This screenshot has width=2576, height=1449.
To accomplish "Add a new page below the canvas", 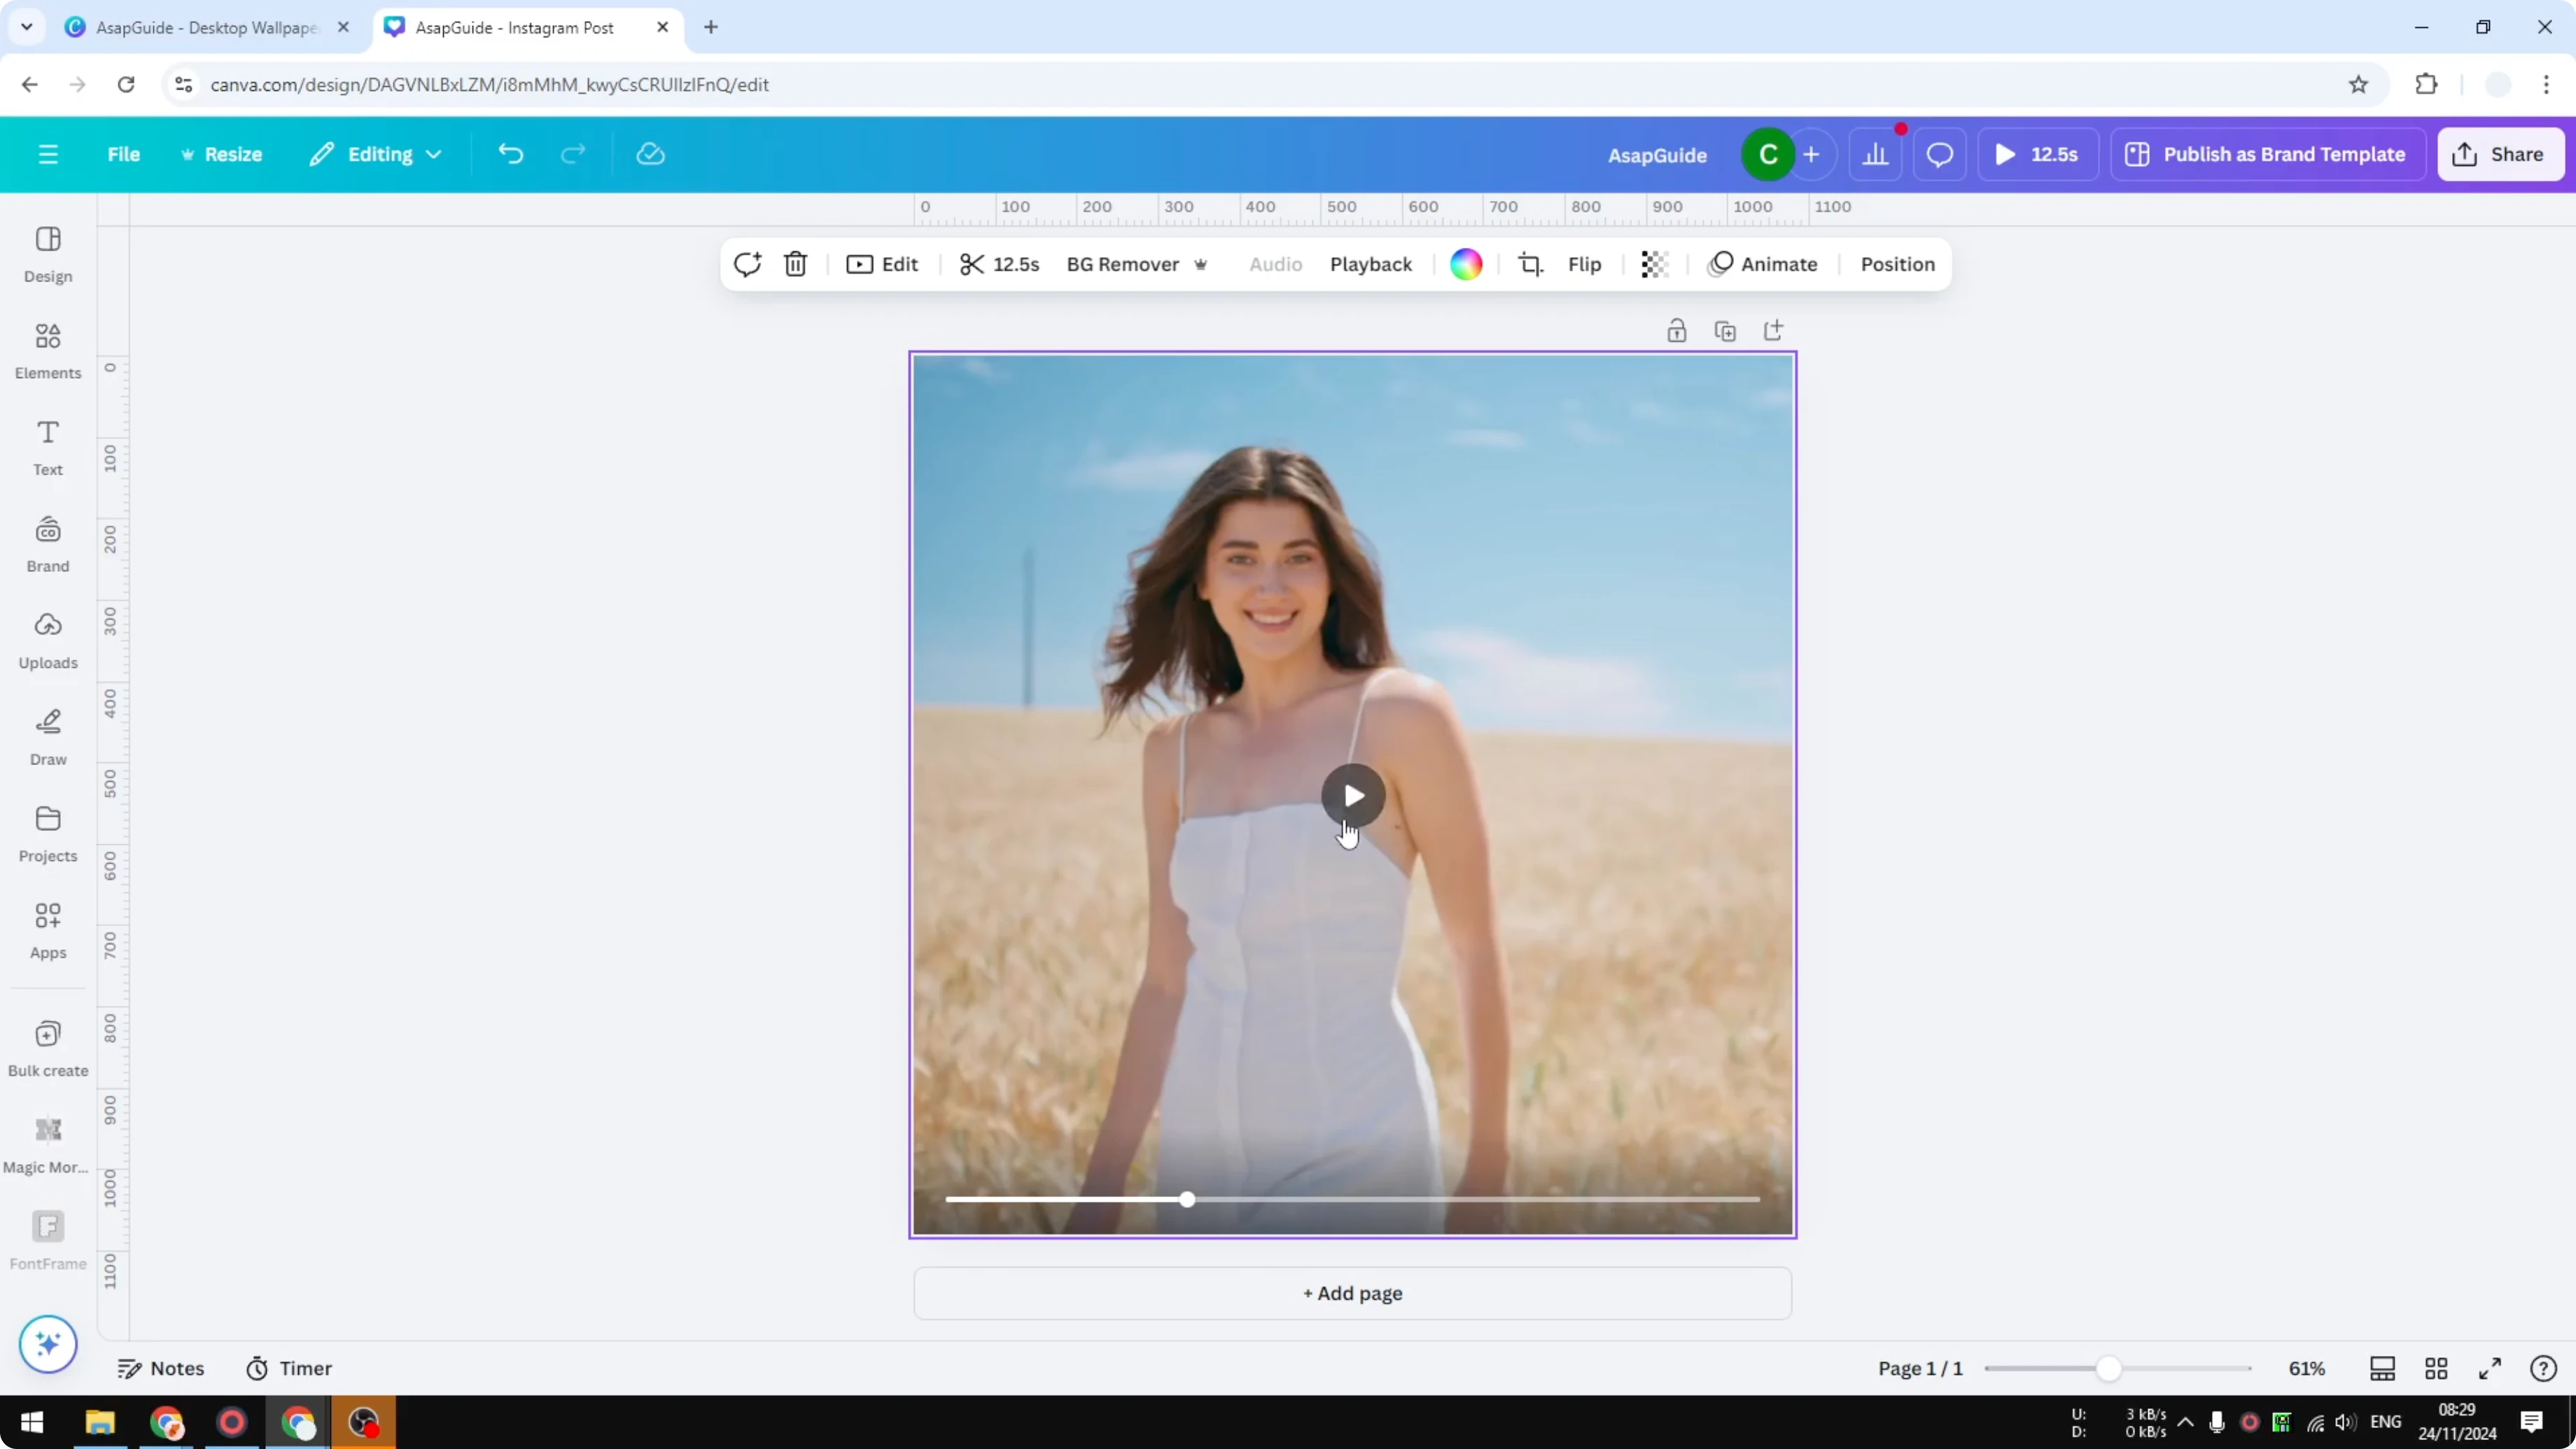I will coord(1352,1293).
